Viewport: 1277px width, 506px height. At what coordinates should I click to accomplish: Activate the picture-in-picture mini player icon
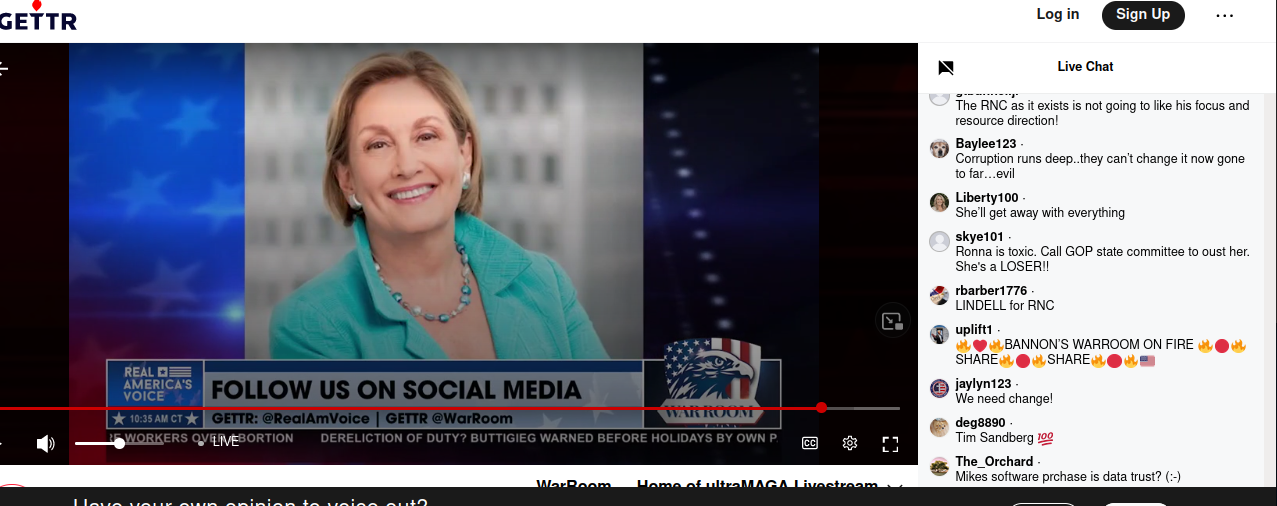[x=891, y=321]
